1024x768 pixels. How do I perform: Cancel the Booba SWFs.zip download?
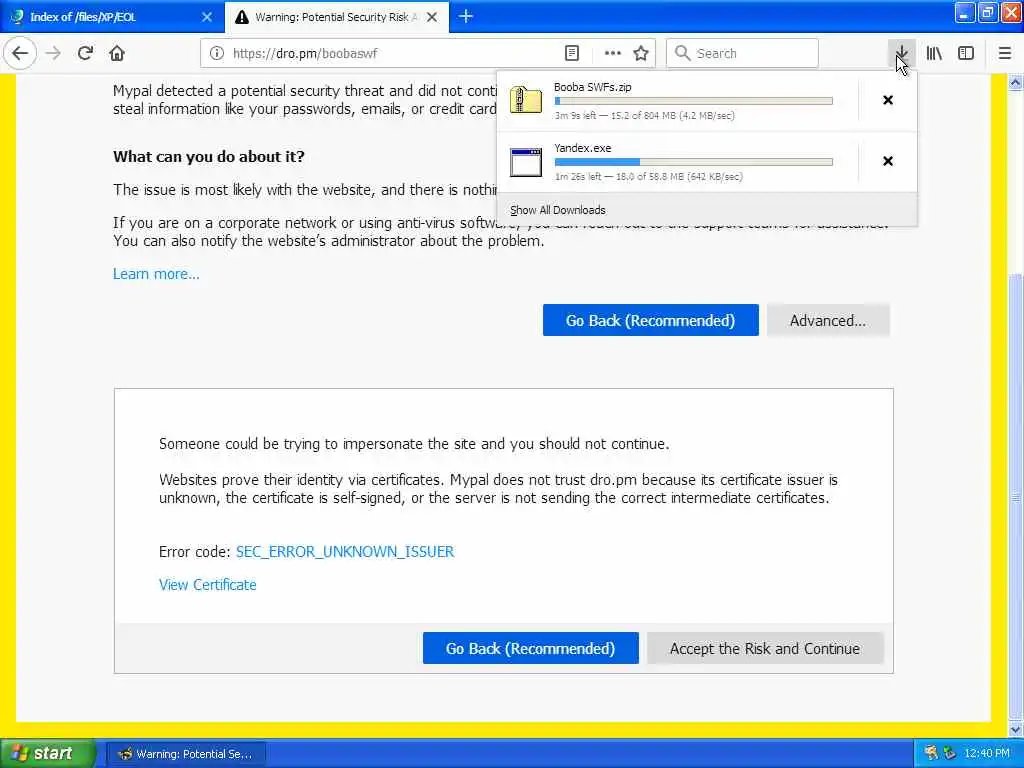pyautogui.click(x=888, y=100)
